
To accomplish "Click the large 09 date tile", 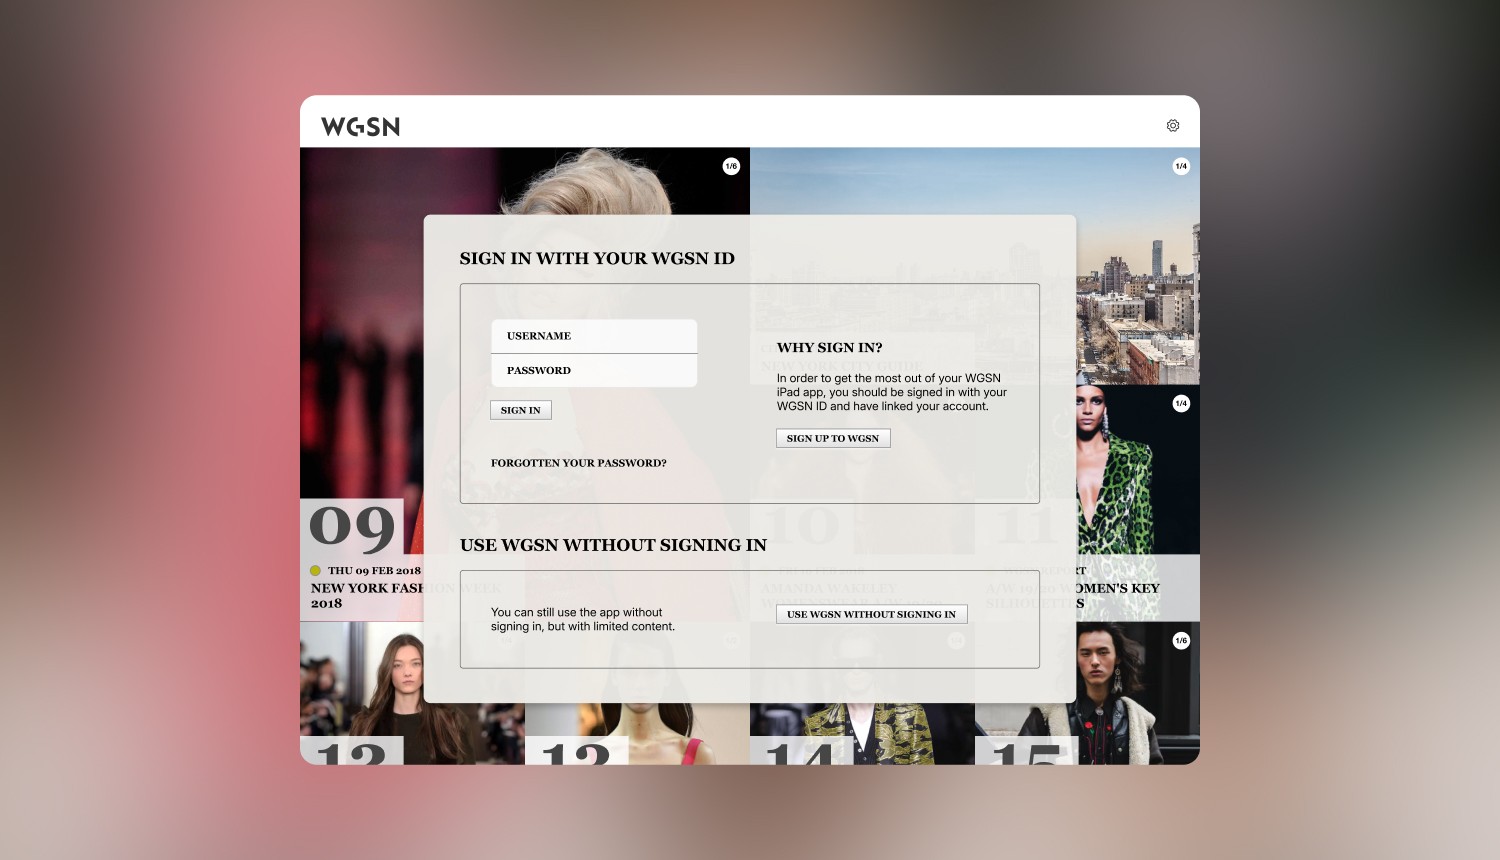I will click(352, 527).
